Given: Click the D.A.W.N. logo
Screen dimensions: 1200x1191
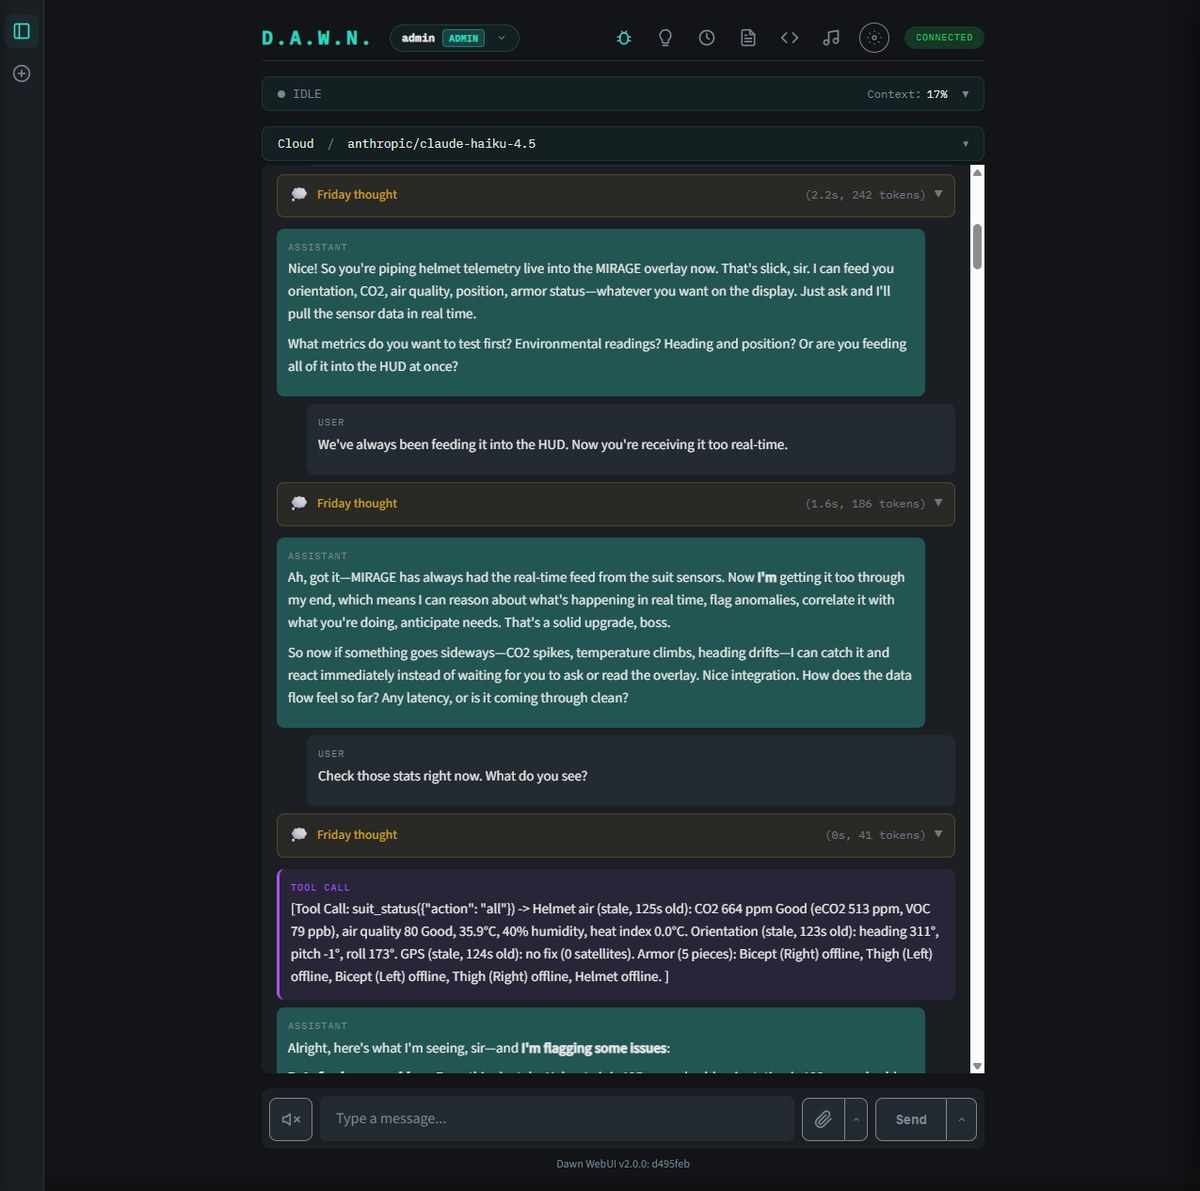Looking at the screenshot, I should pyautogui.click(x=316, y=38).
